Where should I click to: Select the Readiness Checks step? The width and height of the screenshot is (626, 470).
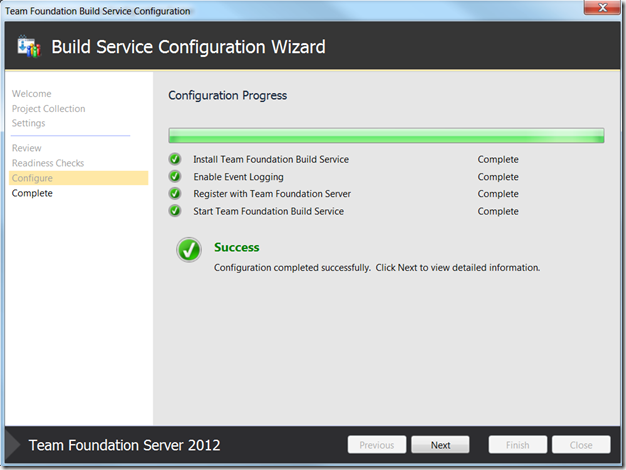(48, 163)
